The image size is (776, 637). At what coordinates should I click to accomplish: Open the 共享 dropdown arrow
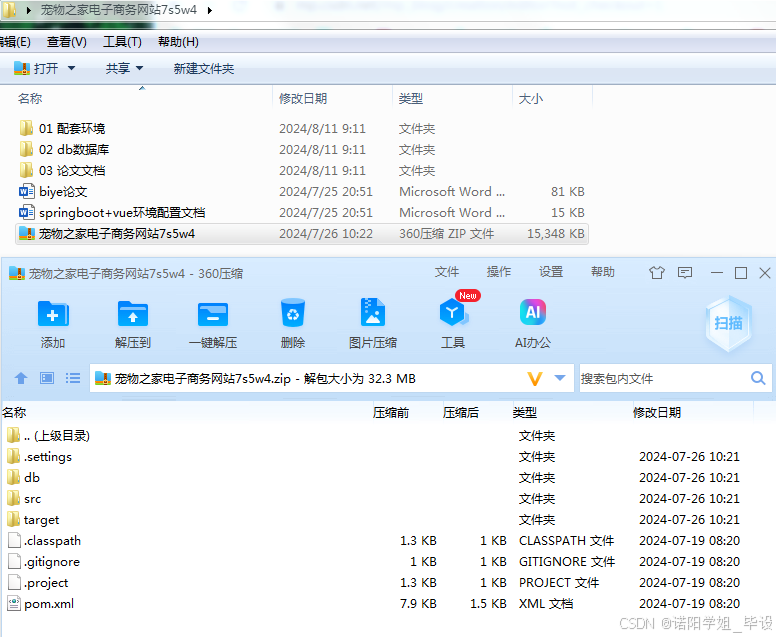140,68
